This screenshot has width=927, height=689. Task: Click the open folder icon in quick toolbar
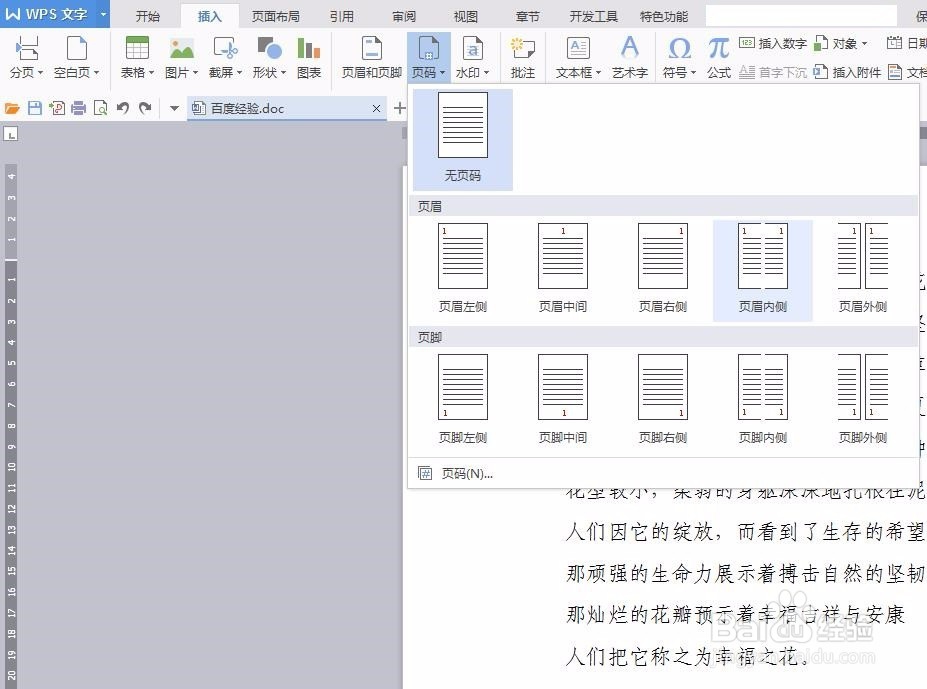coord(12,108)
